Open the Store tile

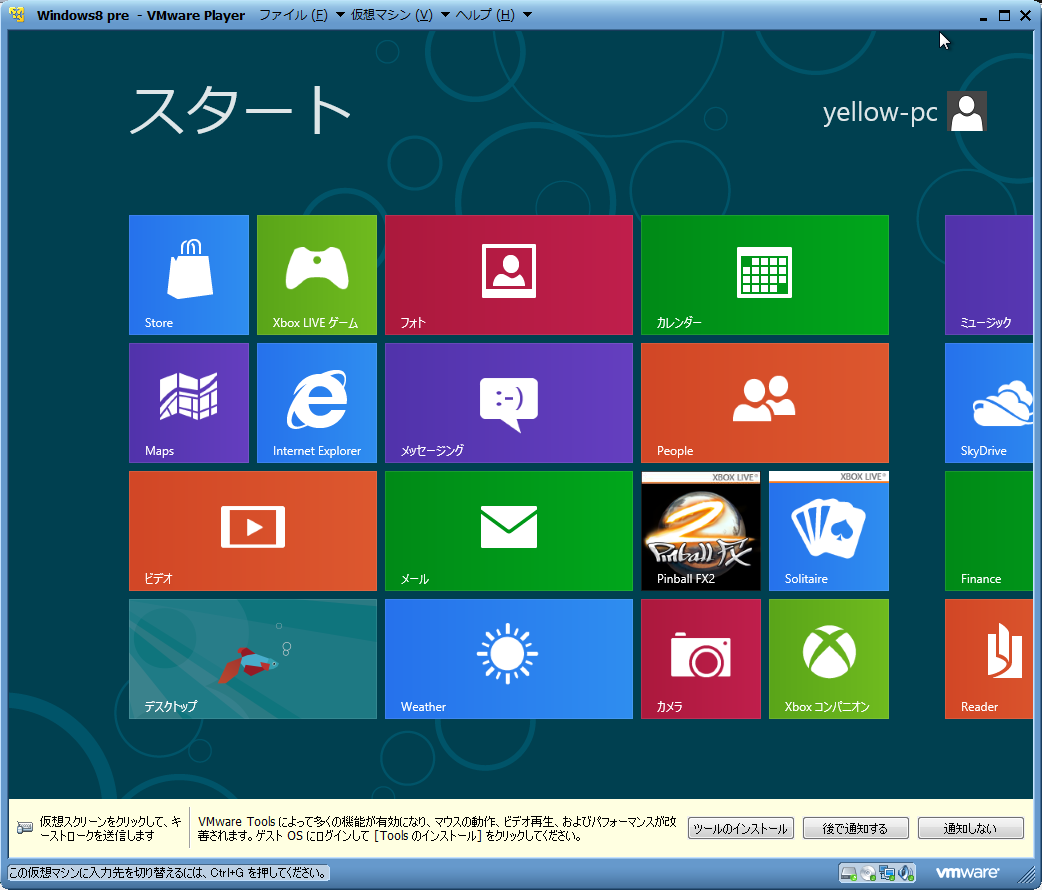pyautogui.click(x=189, y=275)
